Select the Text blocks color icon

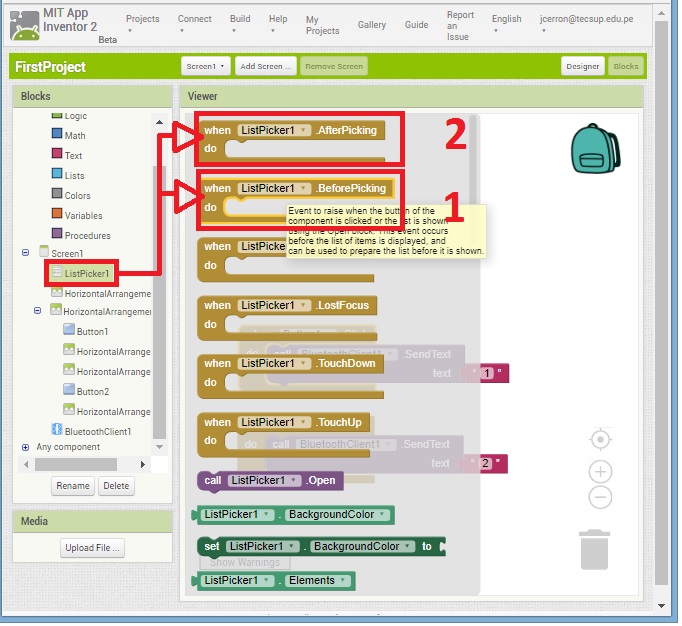(x=57, y=153)
